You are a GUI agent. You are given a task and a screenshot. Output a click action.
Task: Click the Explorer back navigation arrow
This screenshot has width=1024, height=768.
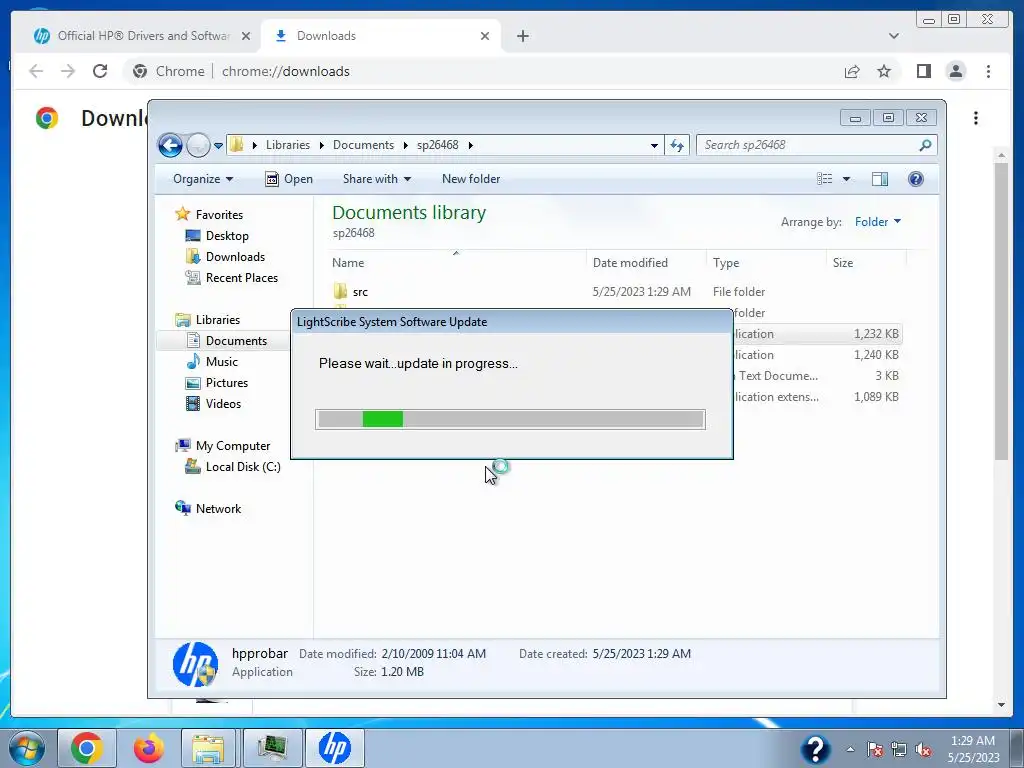pyautogui.click(x=170, y=145)
